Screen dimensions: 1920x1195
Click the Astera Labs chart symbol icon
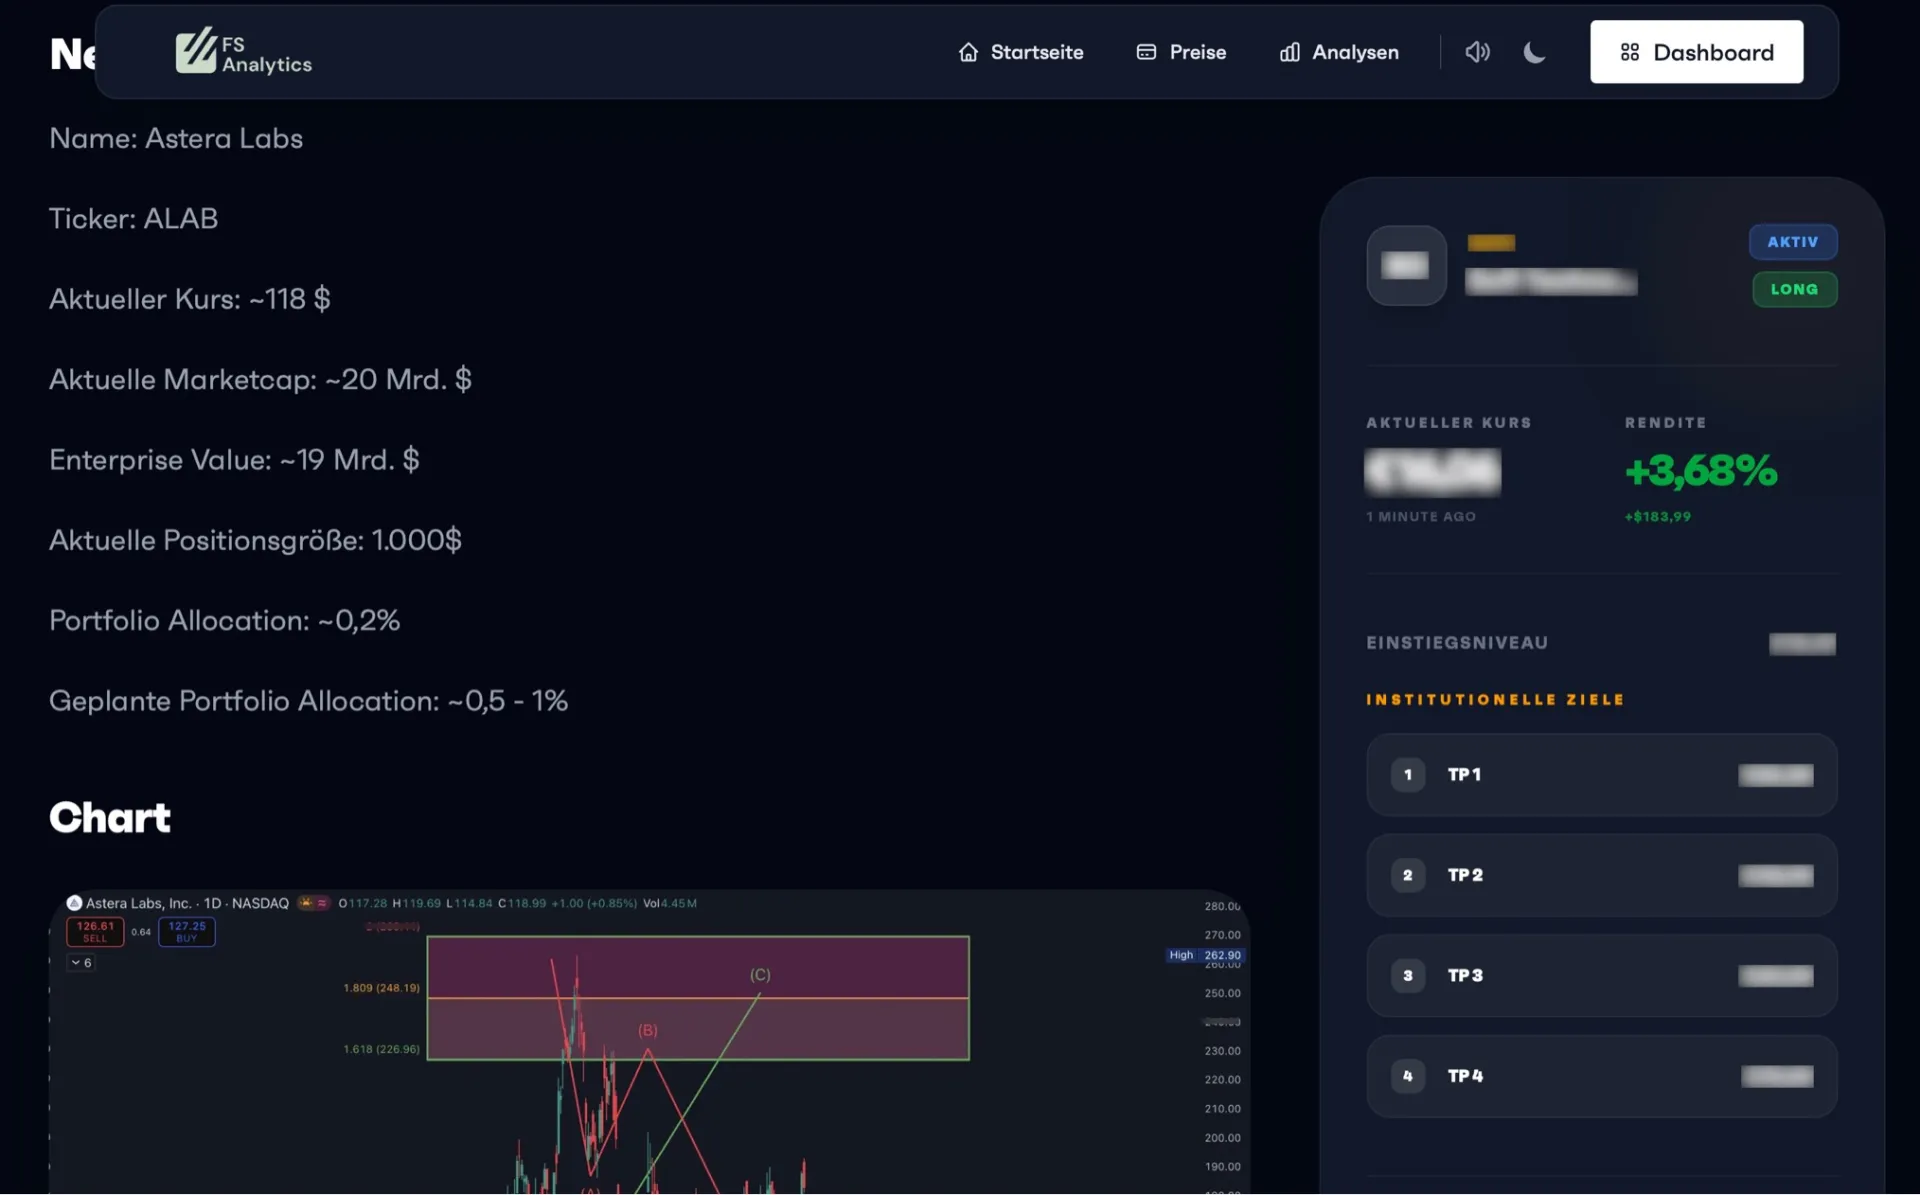74,903
